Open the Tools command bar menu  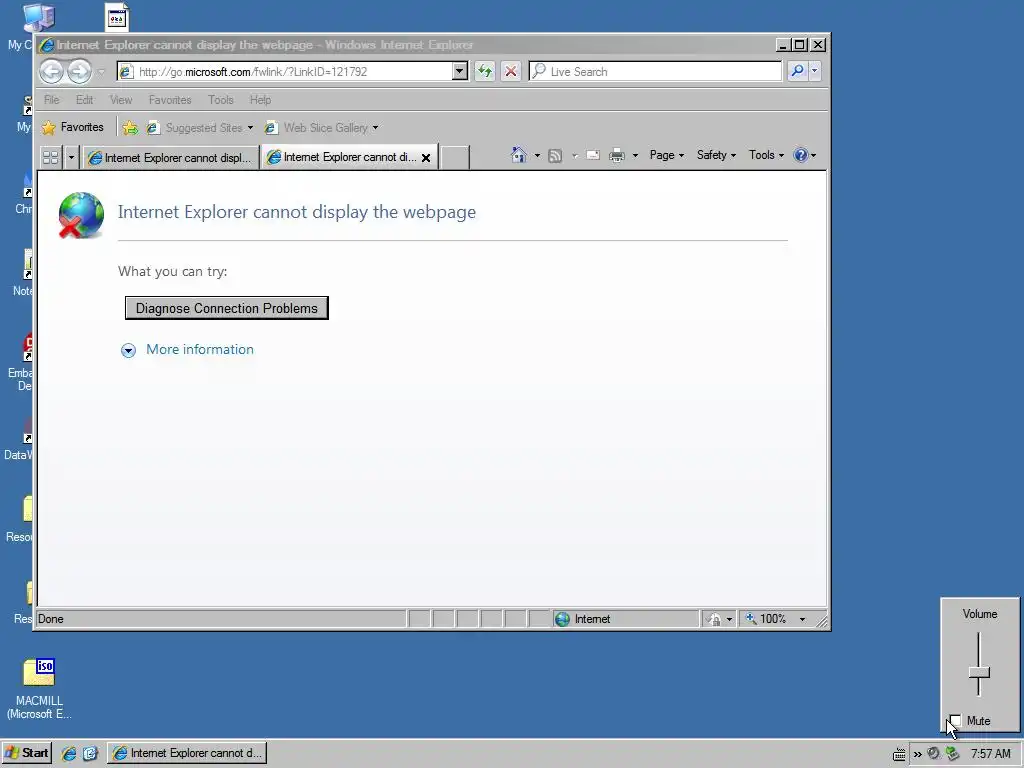pyautogui.click(x=766, y=155)
